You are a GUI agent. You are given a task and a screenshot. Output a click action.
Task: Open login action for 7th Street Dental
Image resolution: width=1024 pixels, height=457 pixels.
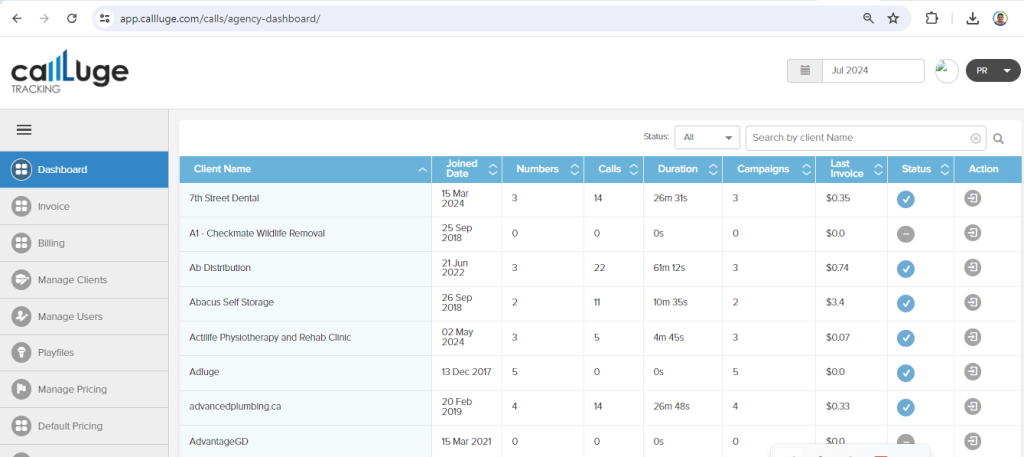coord(973,199)
